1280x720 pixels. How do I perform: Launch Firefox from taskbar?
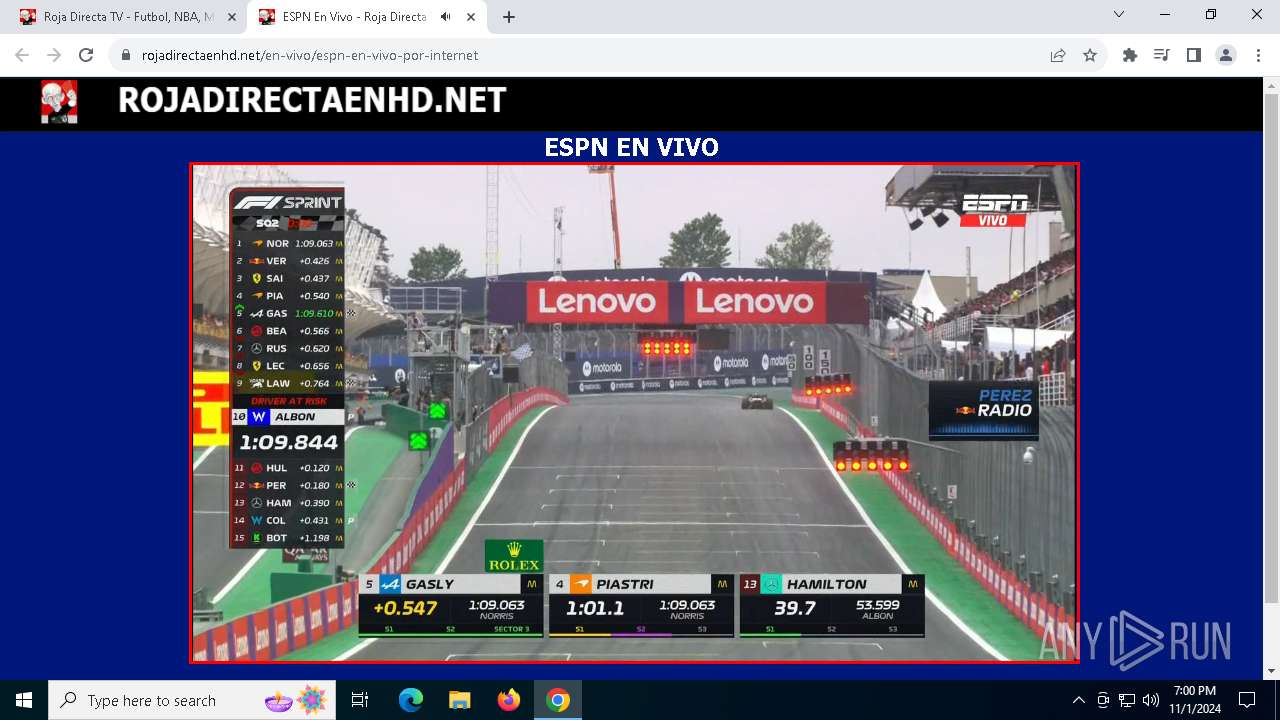tap(509, 700)
